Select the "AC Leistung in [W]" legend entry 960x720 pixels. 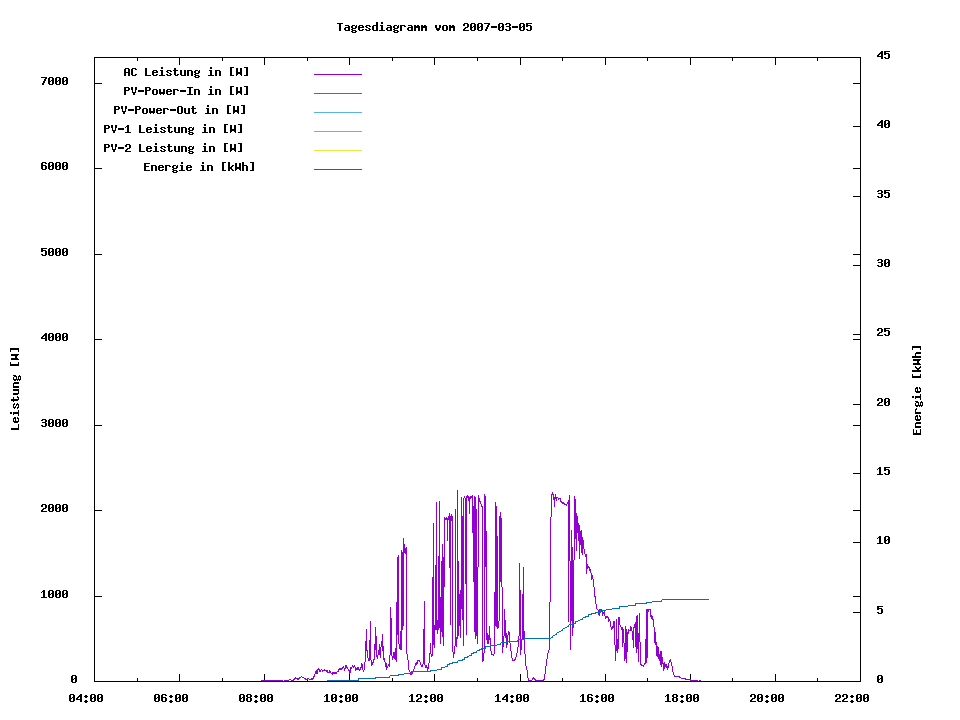(186, 72)
